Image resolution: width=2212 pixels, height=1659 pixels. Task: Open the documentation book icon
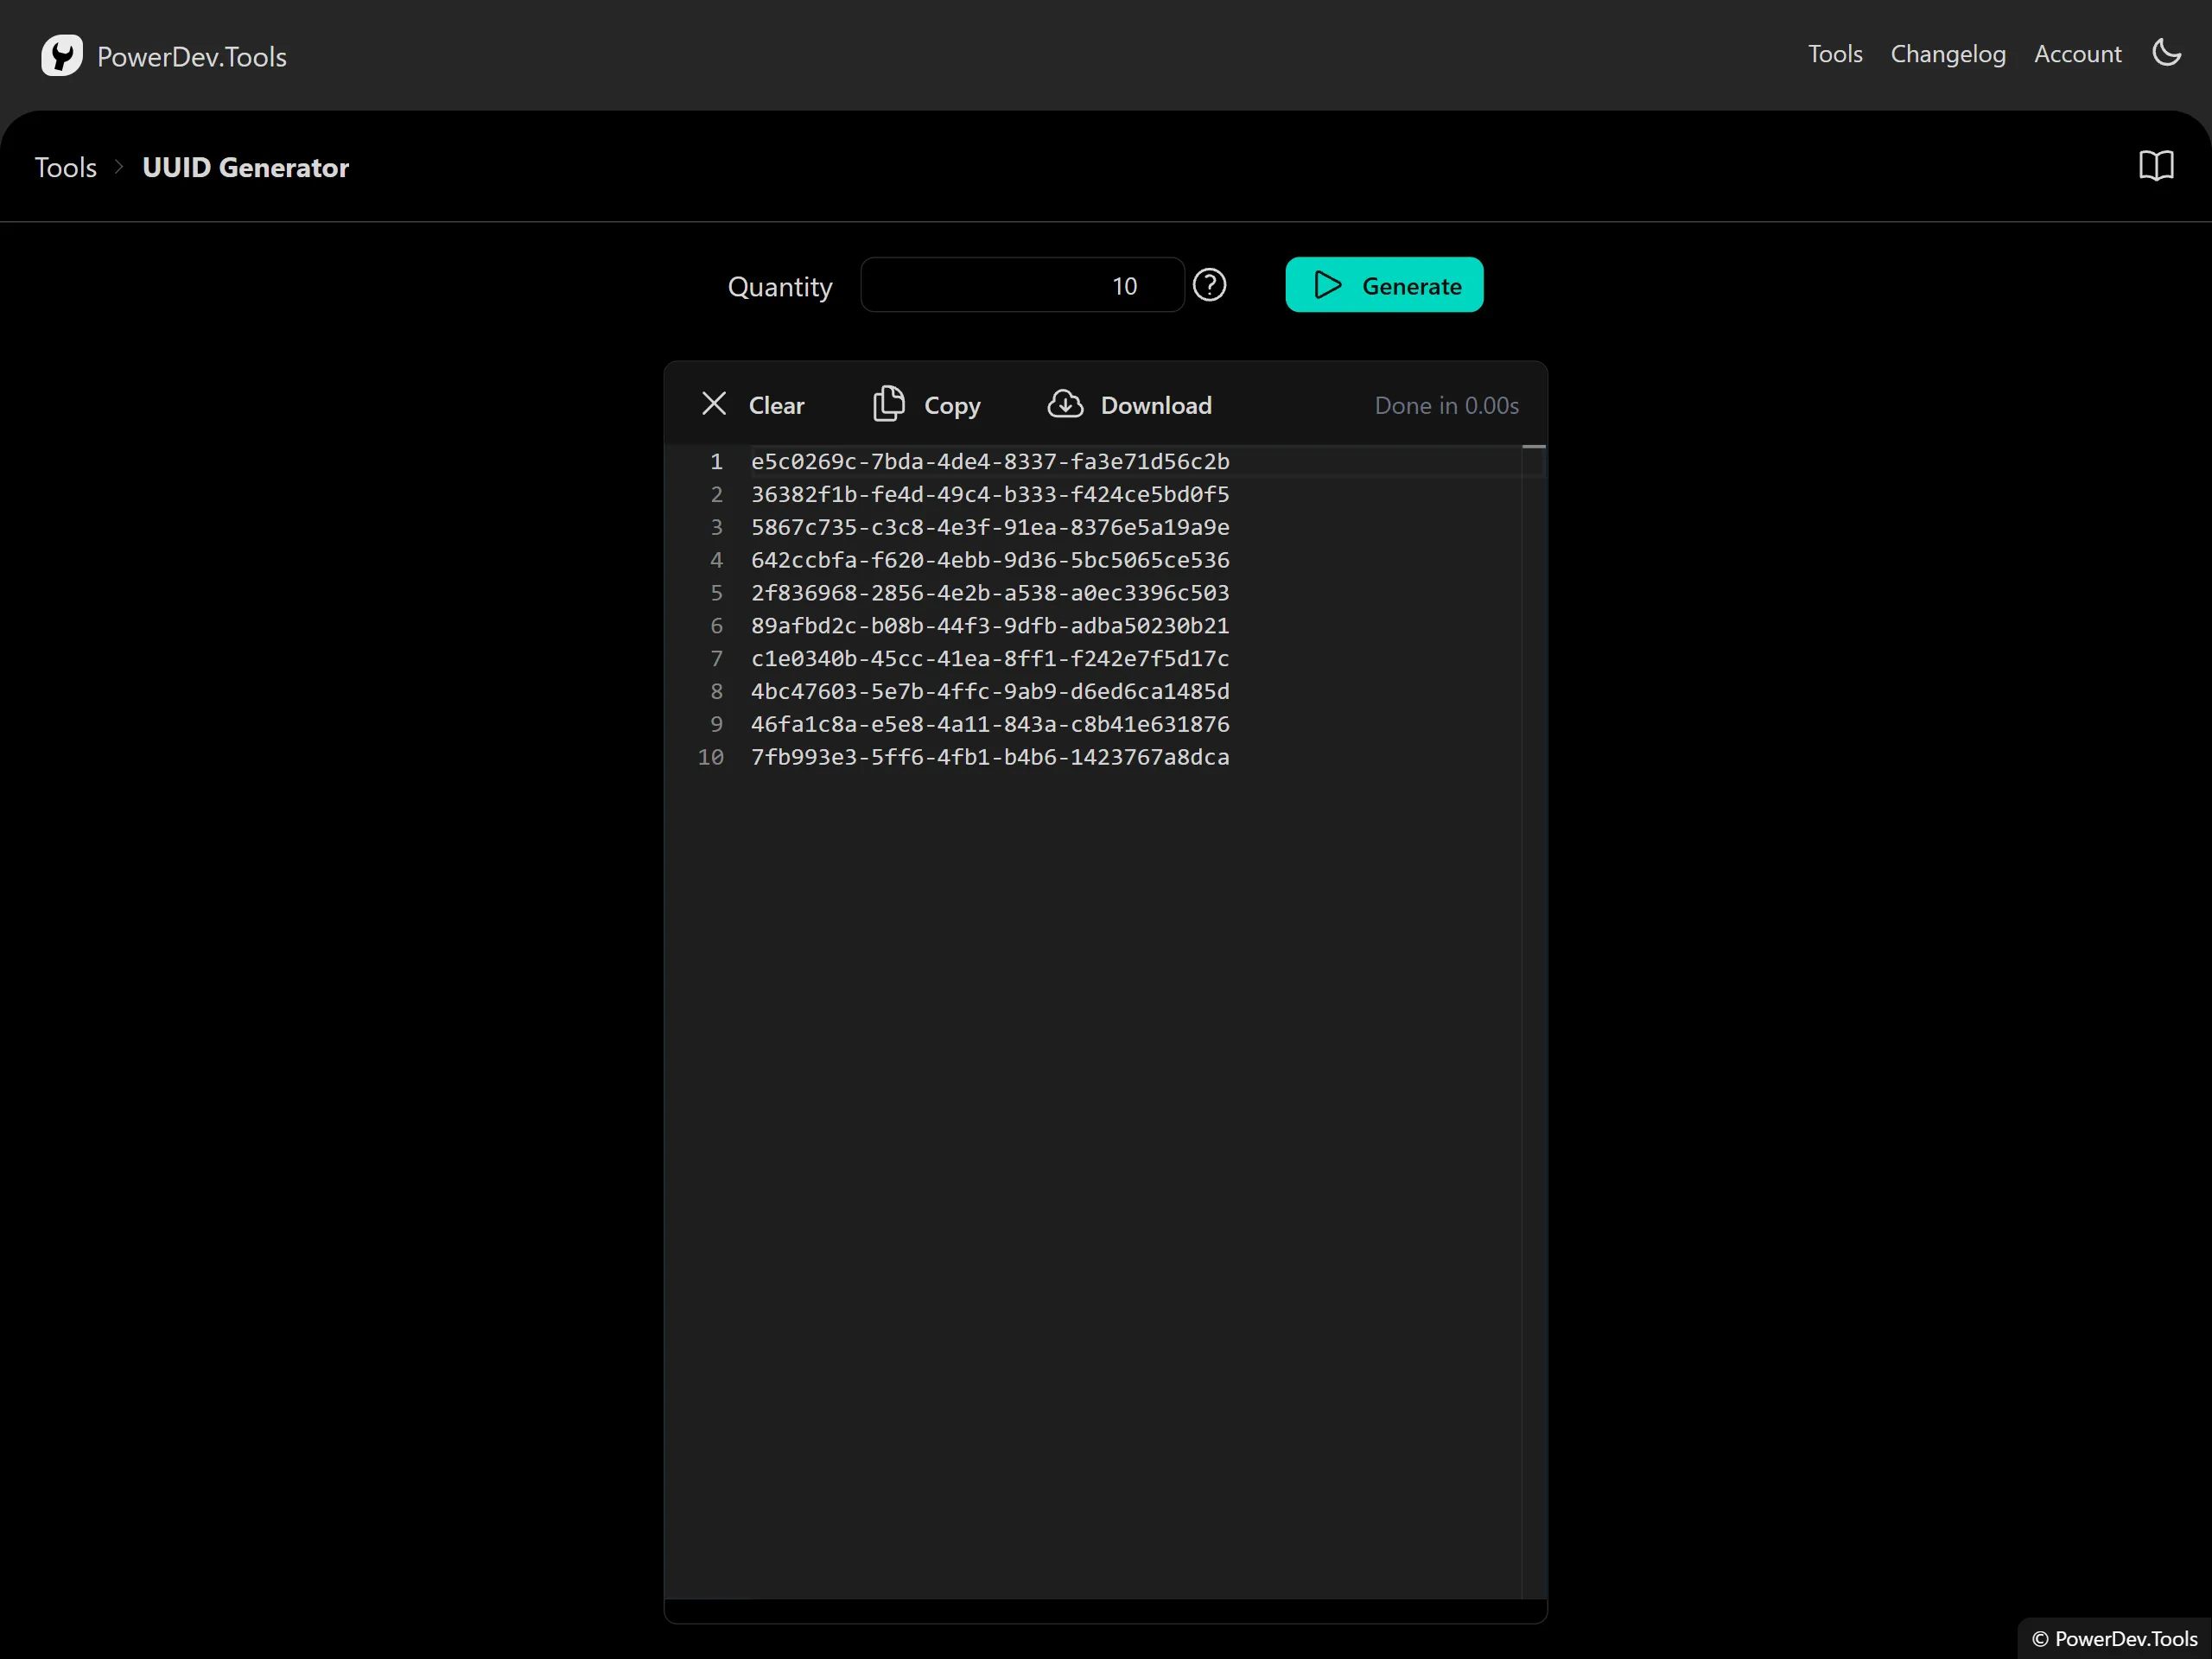coord(2156,166)
